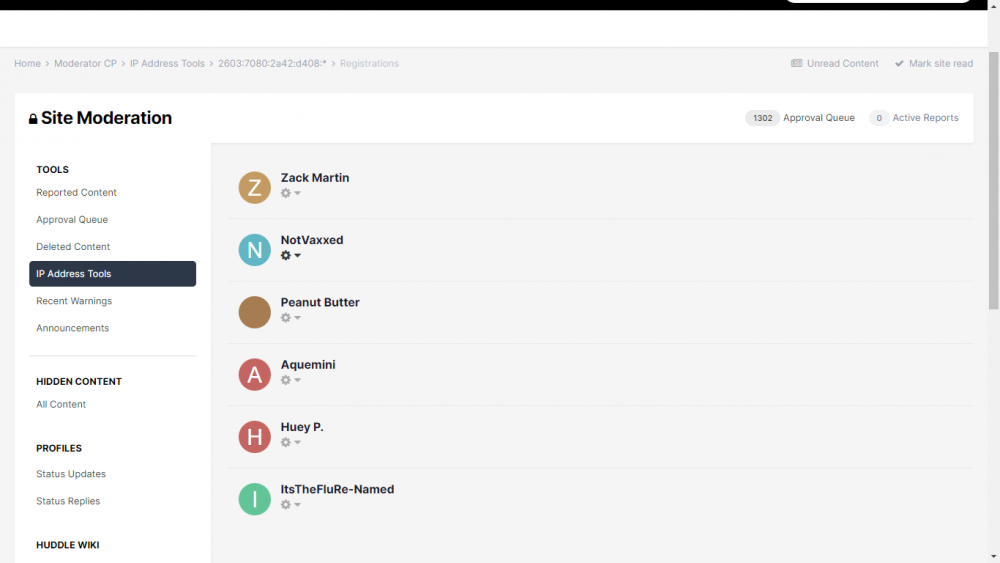Click the Unread Content newspaper icon
The height and width of the screenshot is (563, 1000).
[x=797, y=64]
